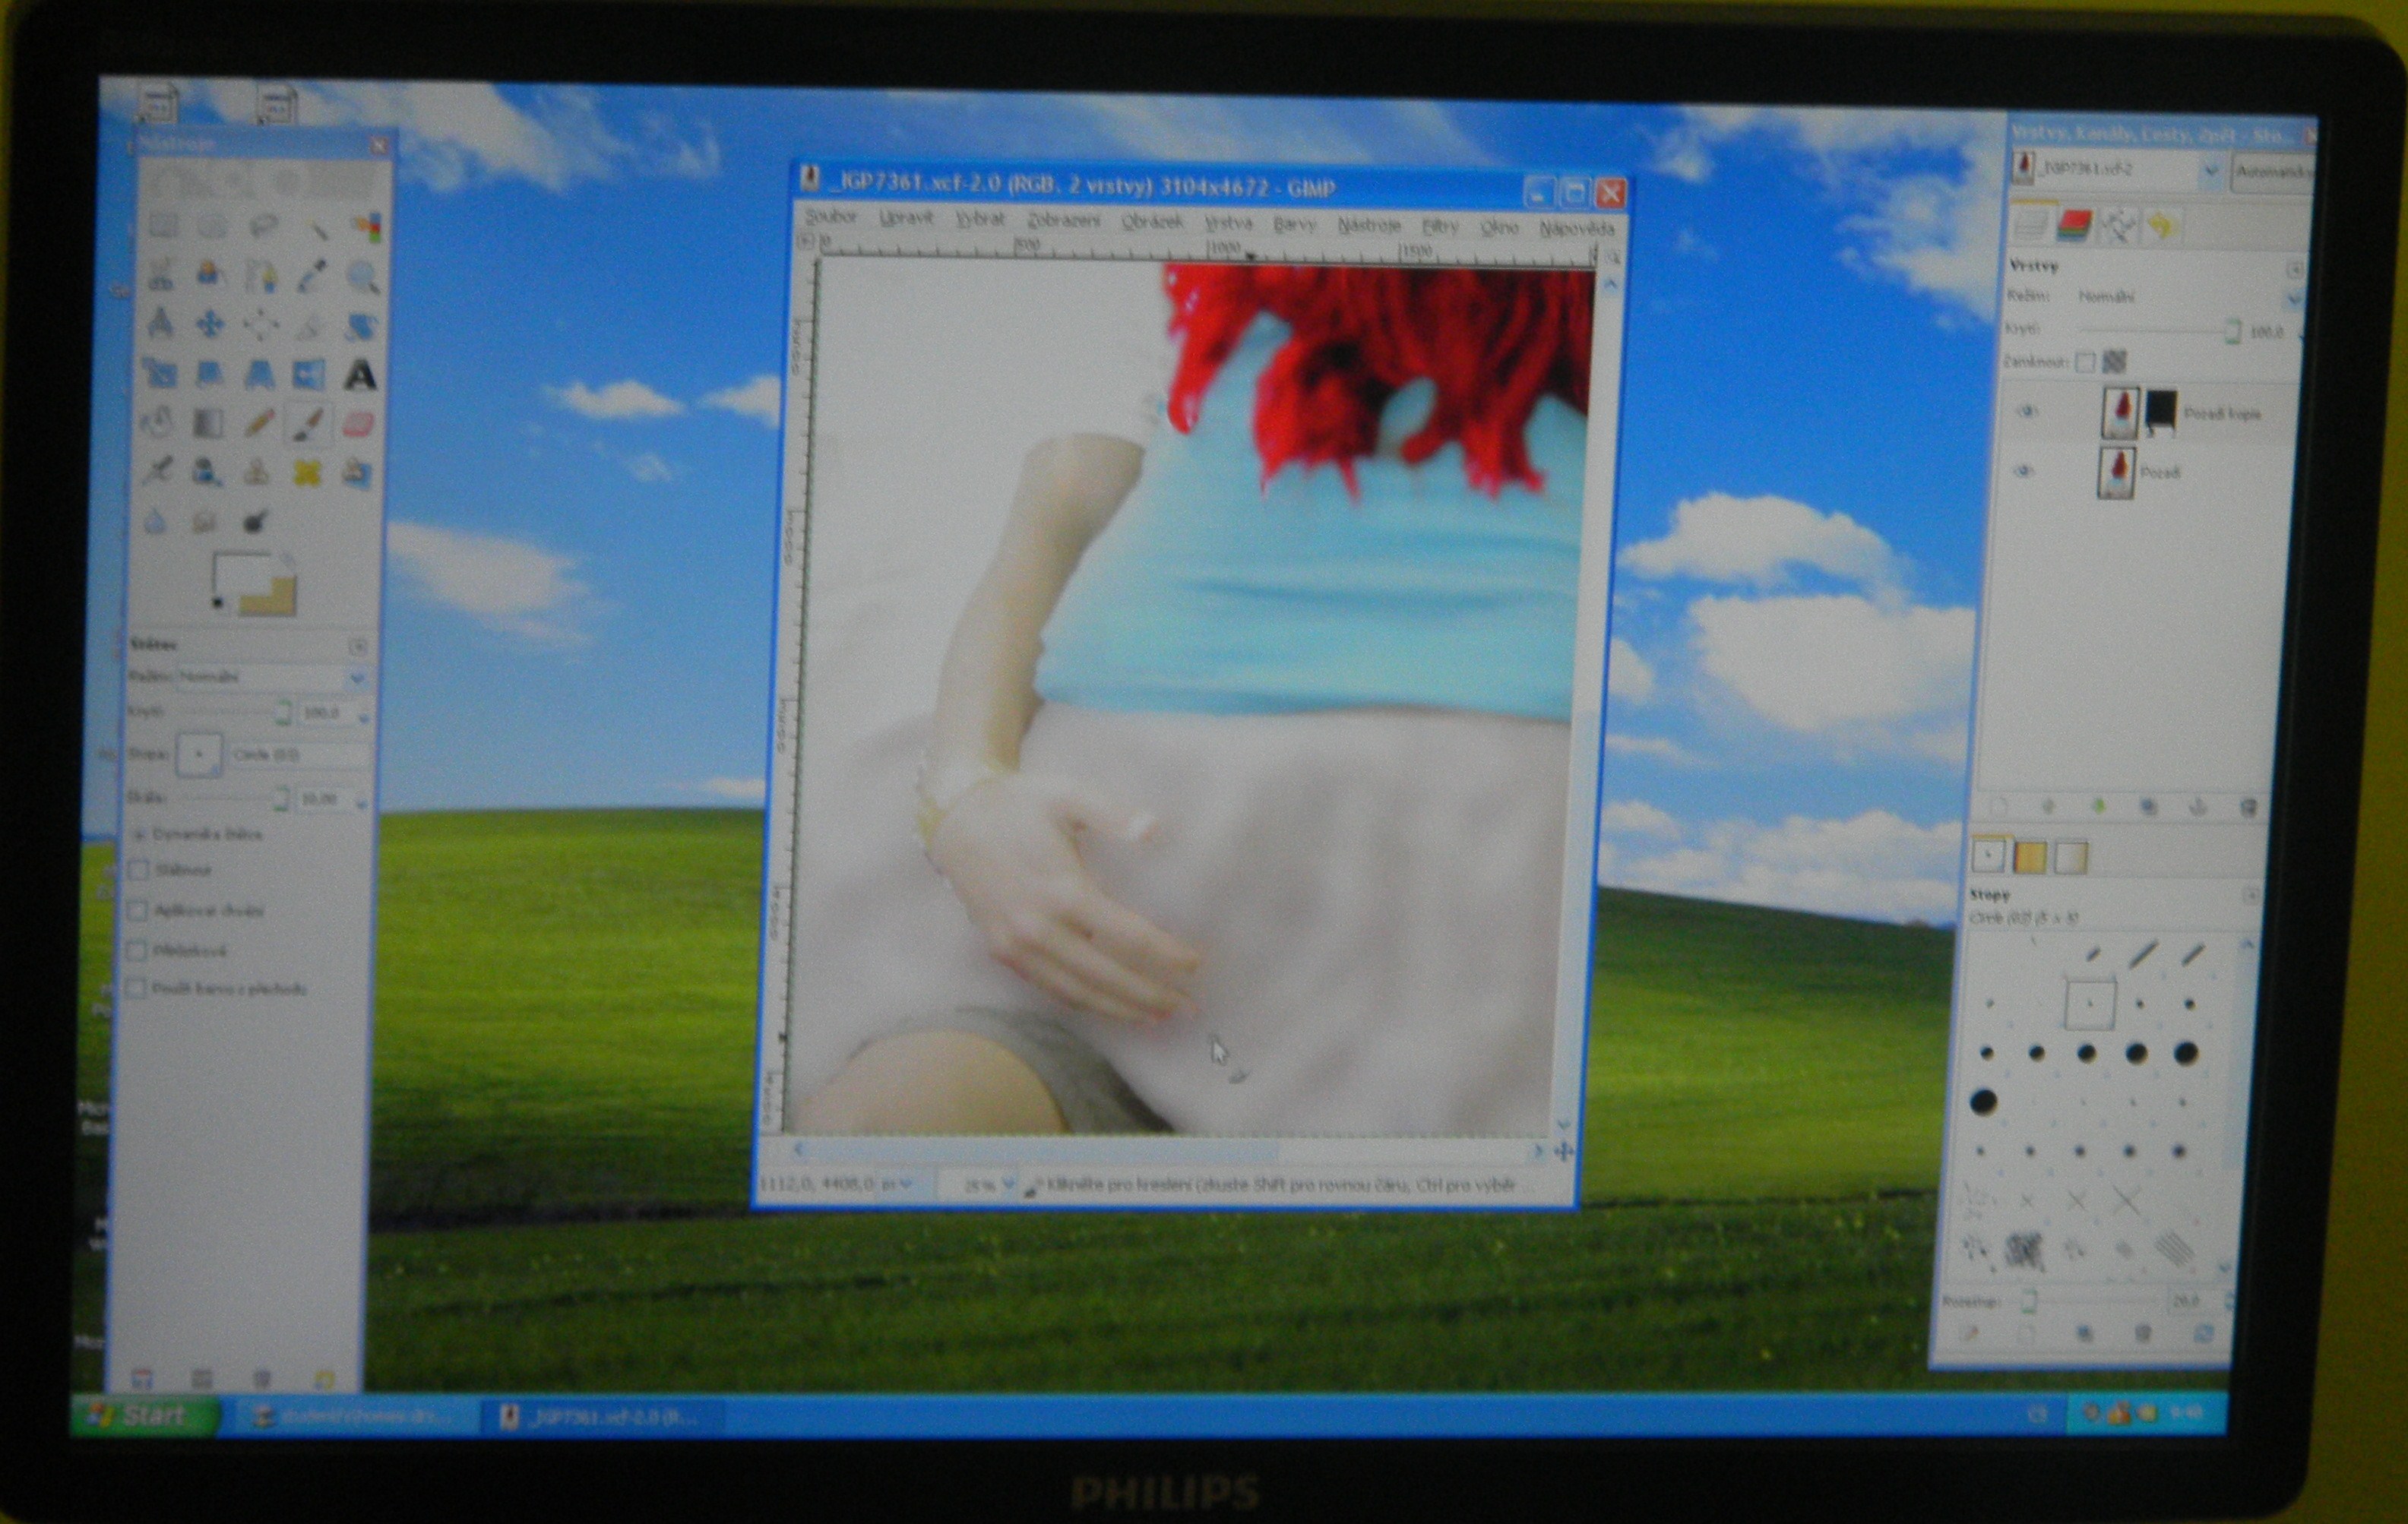Select the Eraser tool
The height and width of the screenshot is (1524, 2408).
click(x=359, y=425)
